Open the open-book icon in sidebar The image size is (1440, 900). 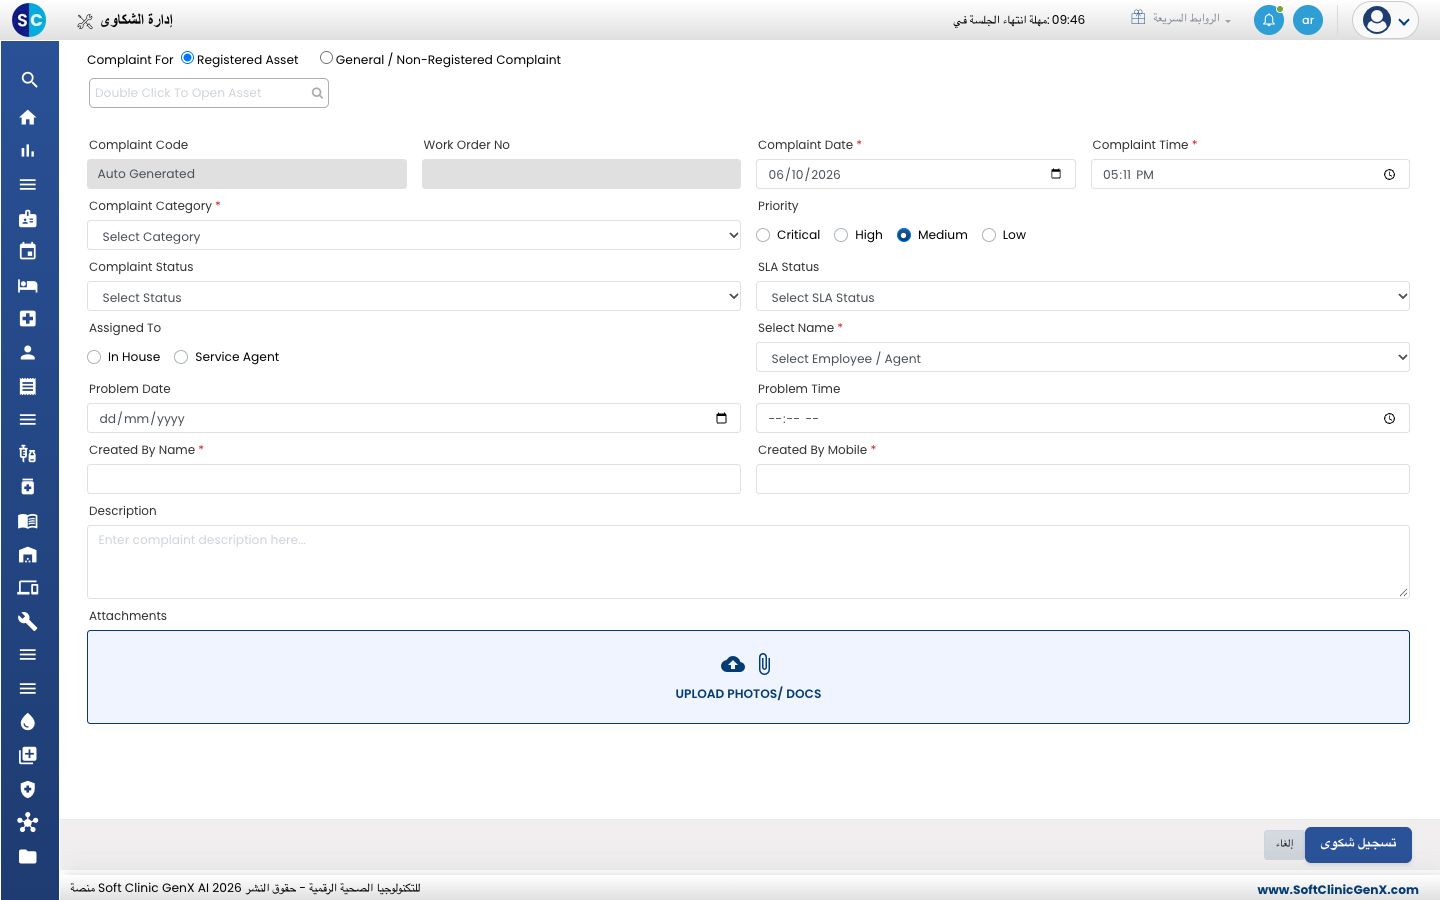(x=28, y=521)
